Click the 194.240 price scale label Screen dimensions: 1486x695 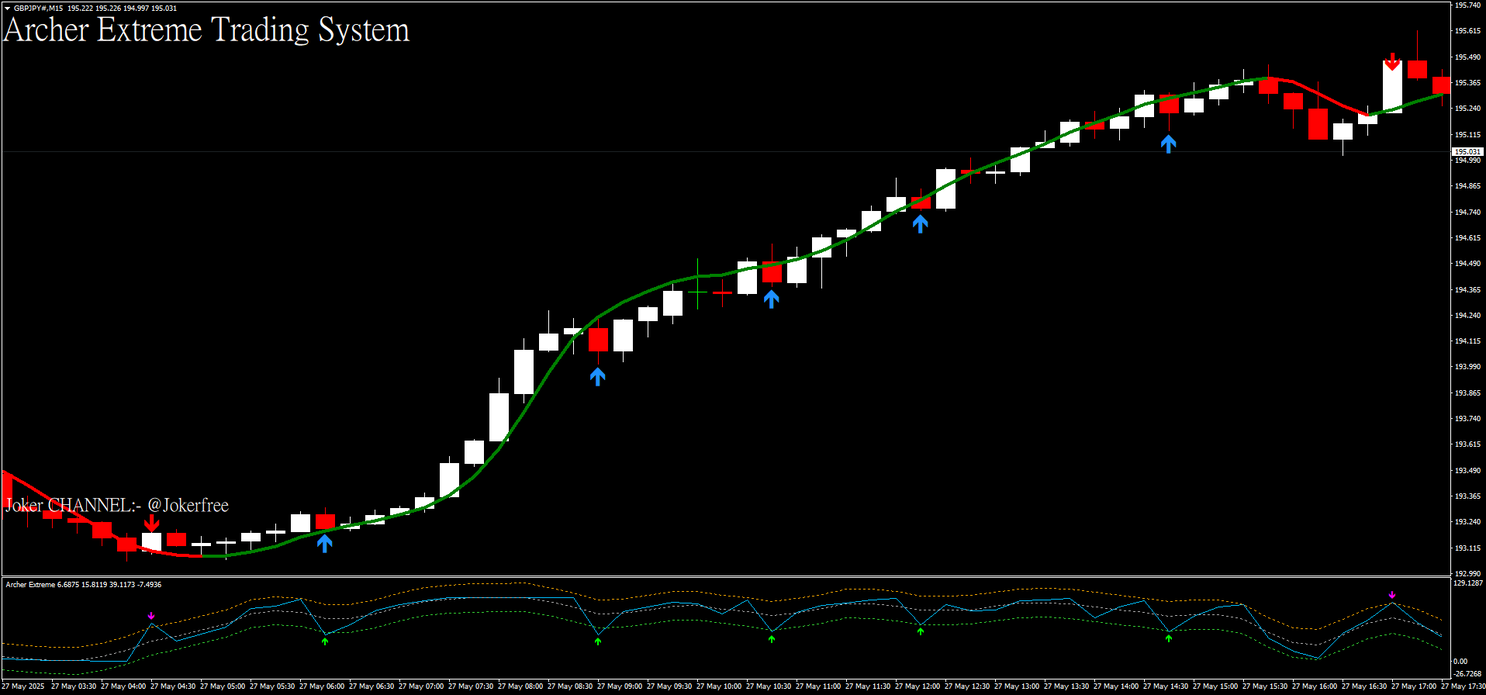pos(1467,316)
